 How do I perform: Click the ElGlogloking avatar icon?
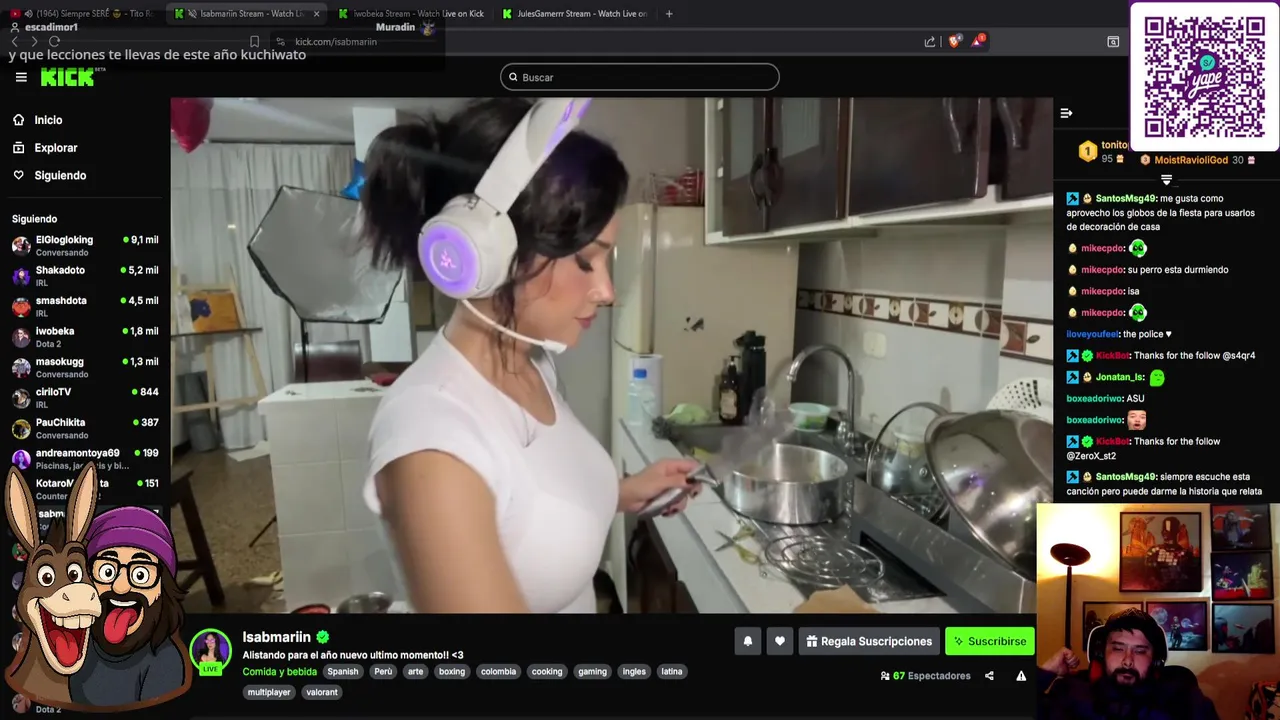tap(21, 246)
